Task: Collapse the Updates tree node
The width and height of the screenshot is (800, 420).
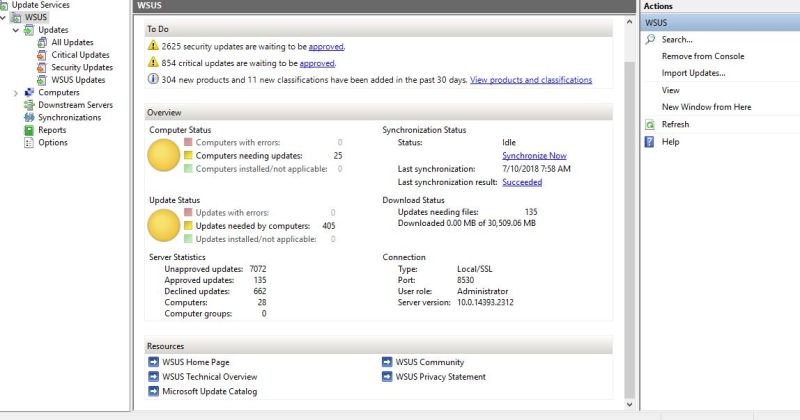Action: [16, 30]
